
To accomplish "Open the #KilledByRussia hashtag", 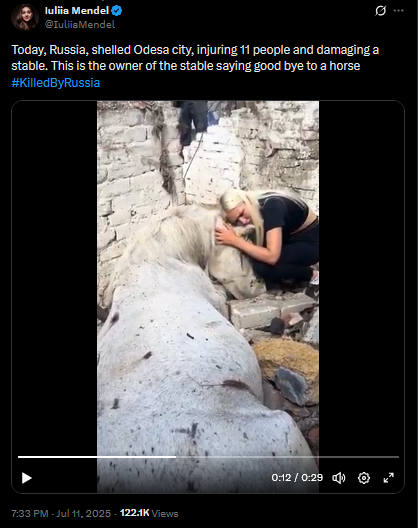I will [x=56, y=82].
